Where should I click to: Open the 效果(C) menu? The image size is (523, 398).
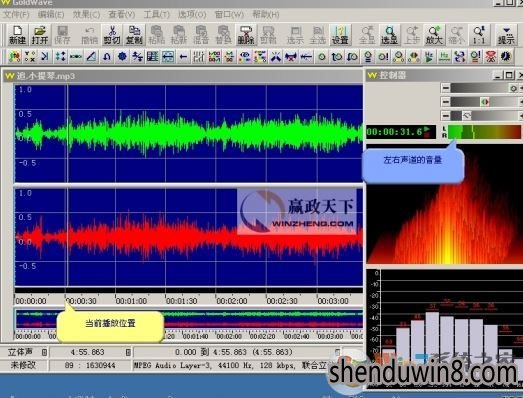click(86, 14)
